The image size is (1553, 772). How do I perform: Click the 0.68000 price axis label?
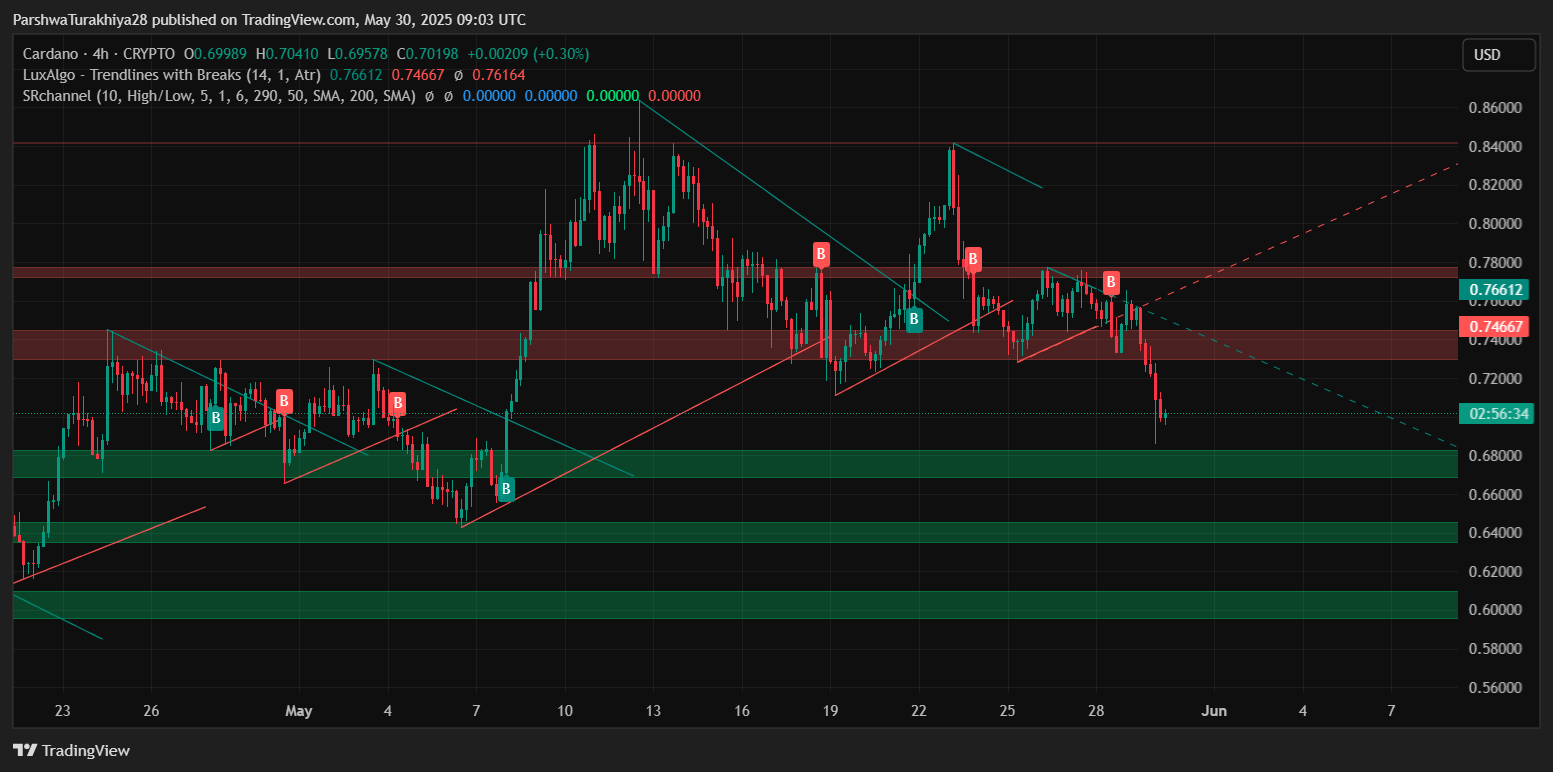[x=1495, y=456]
